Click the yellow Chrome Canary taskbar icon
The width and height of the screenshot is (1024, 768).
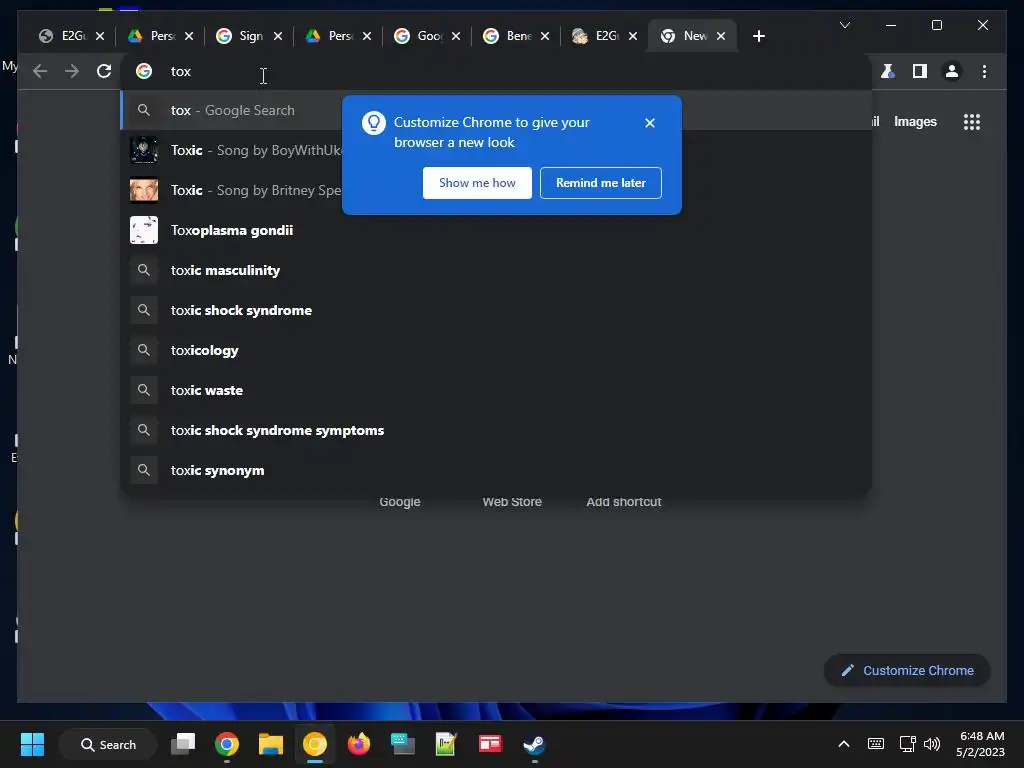coord(315,744)
